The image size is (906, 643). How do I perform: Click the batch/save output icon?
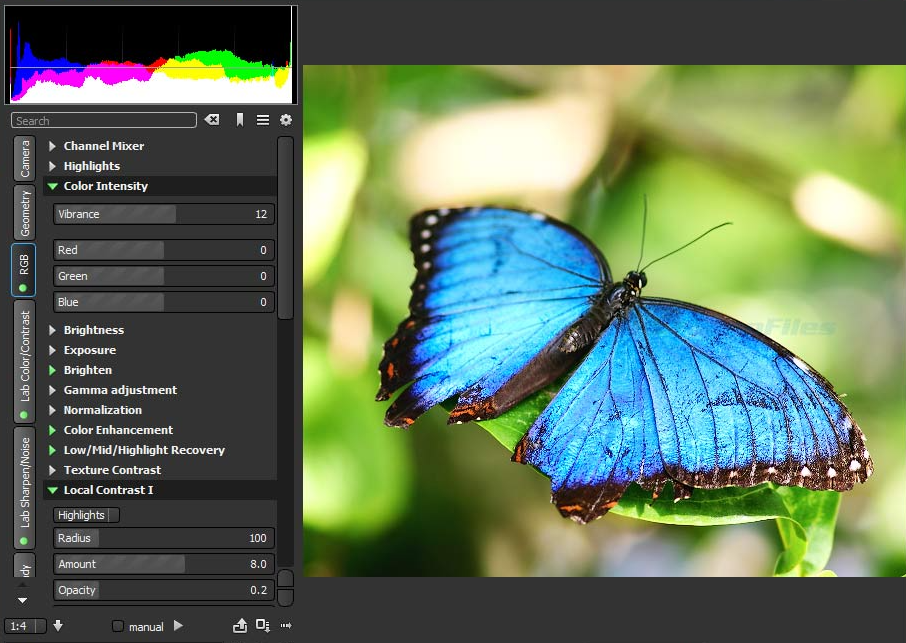point(262,625)
